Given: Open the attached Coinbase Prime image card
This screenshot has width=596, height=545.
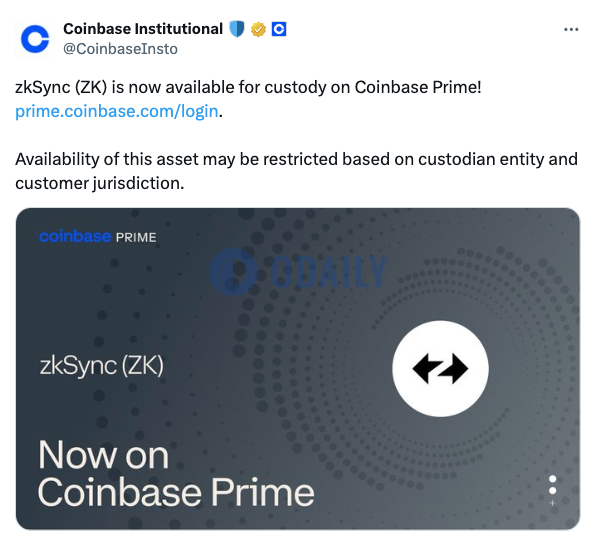Looking at the screenshot, I should [298, 369].
